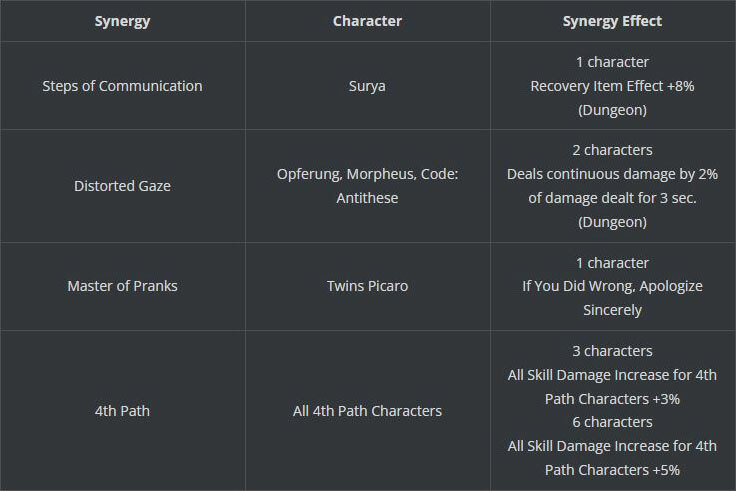Image resolution: width=736 pixels, height=491 pixels.
Task: Click the Path Characters +3% text
Action: point(613,399)
